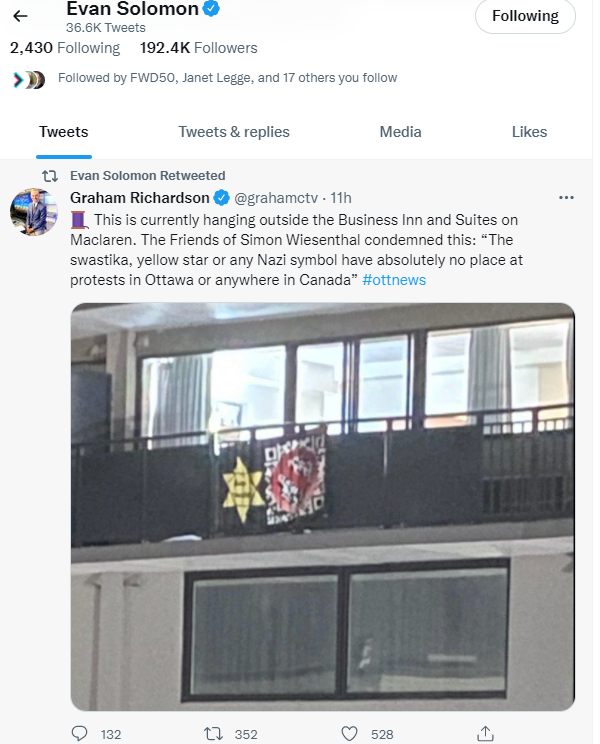Screen dimensions: 600x744
Task: Go back using the left arrow icon
Action: pyautogui.click(x=20, y=16)
